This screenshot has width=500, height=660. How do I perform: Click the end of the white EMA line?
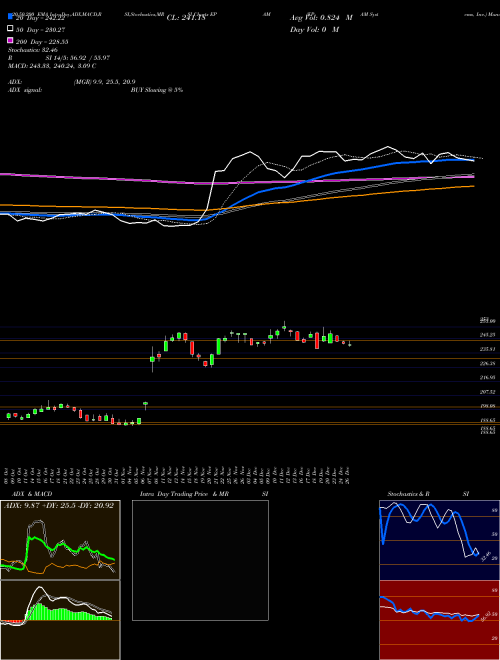point(473,160)
